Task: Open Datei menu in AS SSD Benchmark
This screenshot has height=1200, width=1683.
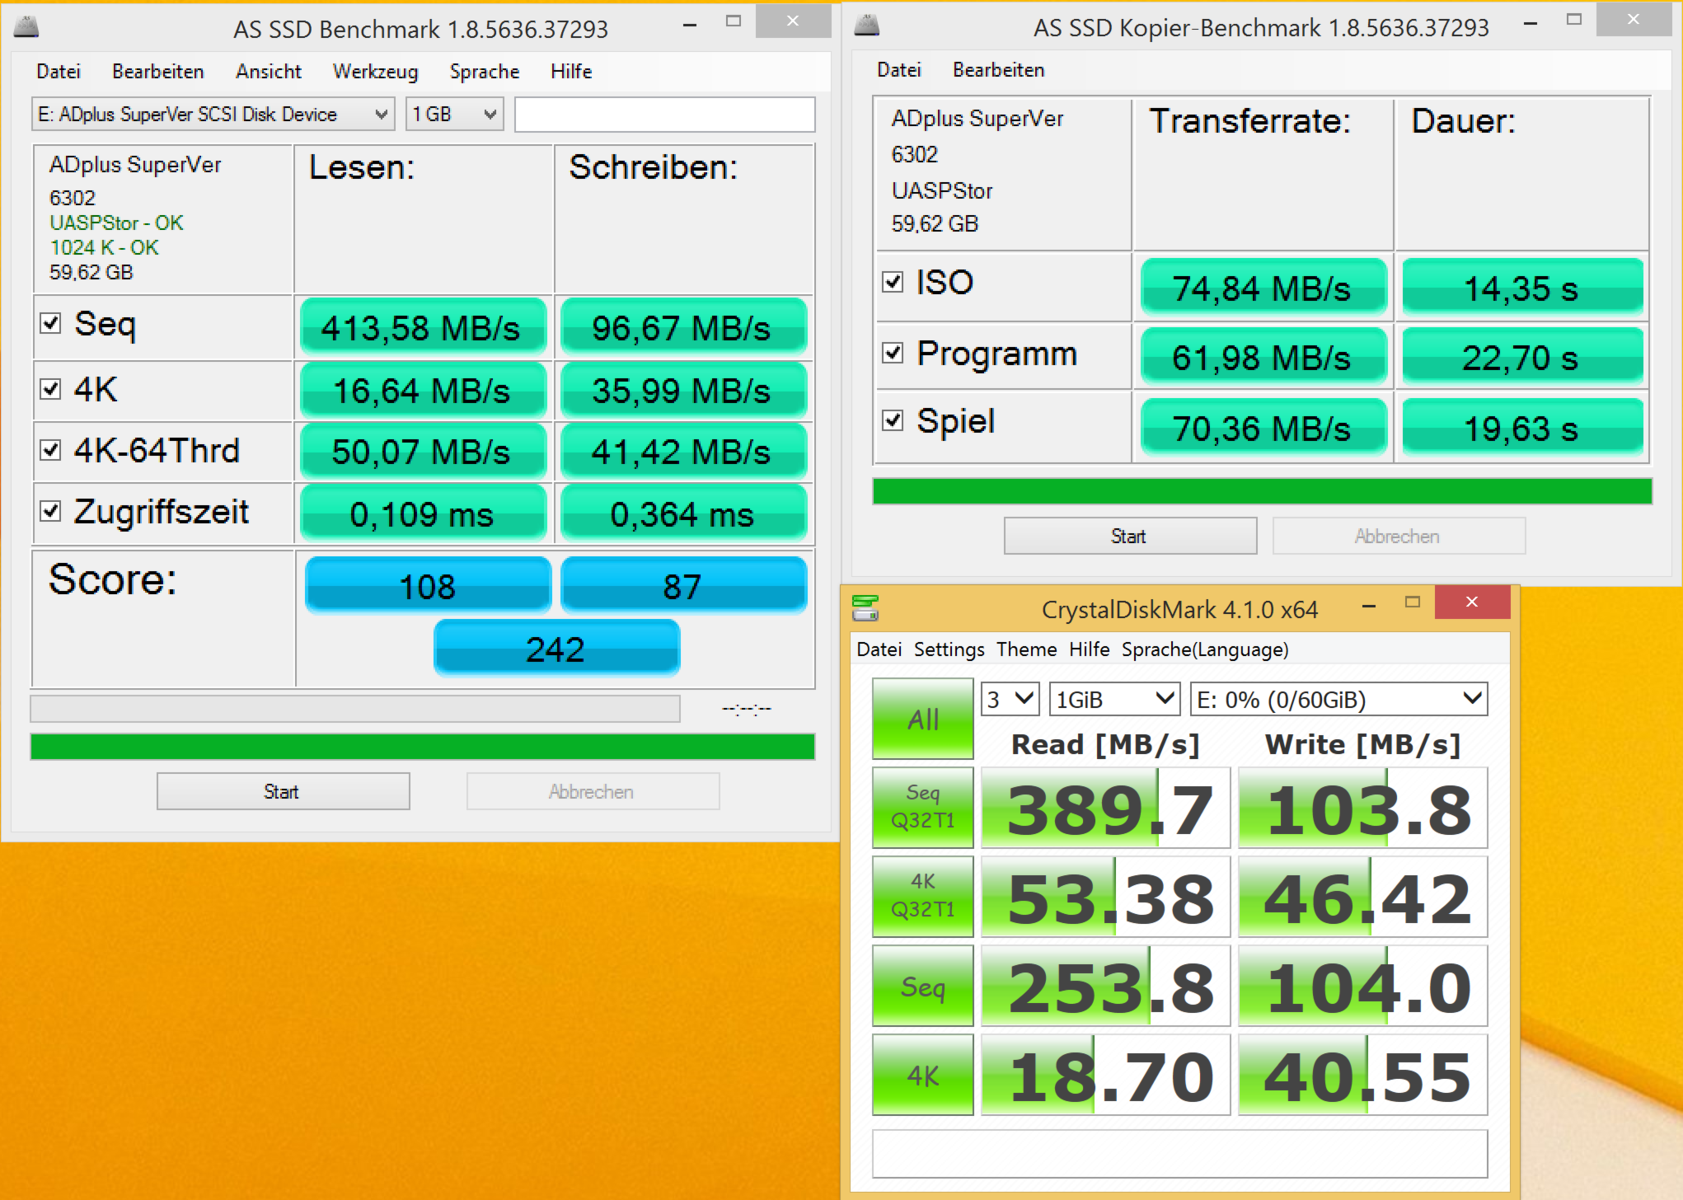Action: pos(58,71)
